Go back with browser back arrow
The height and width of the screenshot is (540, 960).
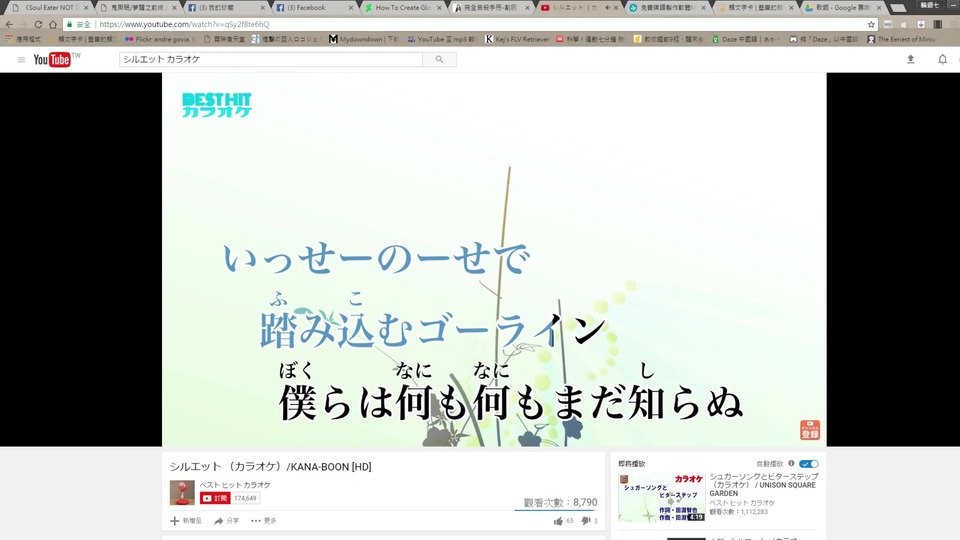(x=9, y=24)
